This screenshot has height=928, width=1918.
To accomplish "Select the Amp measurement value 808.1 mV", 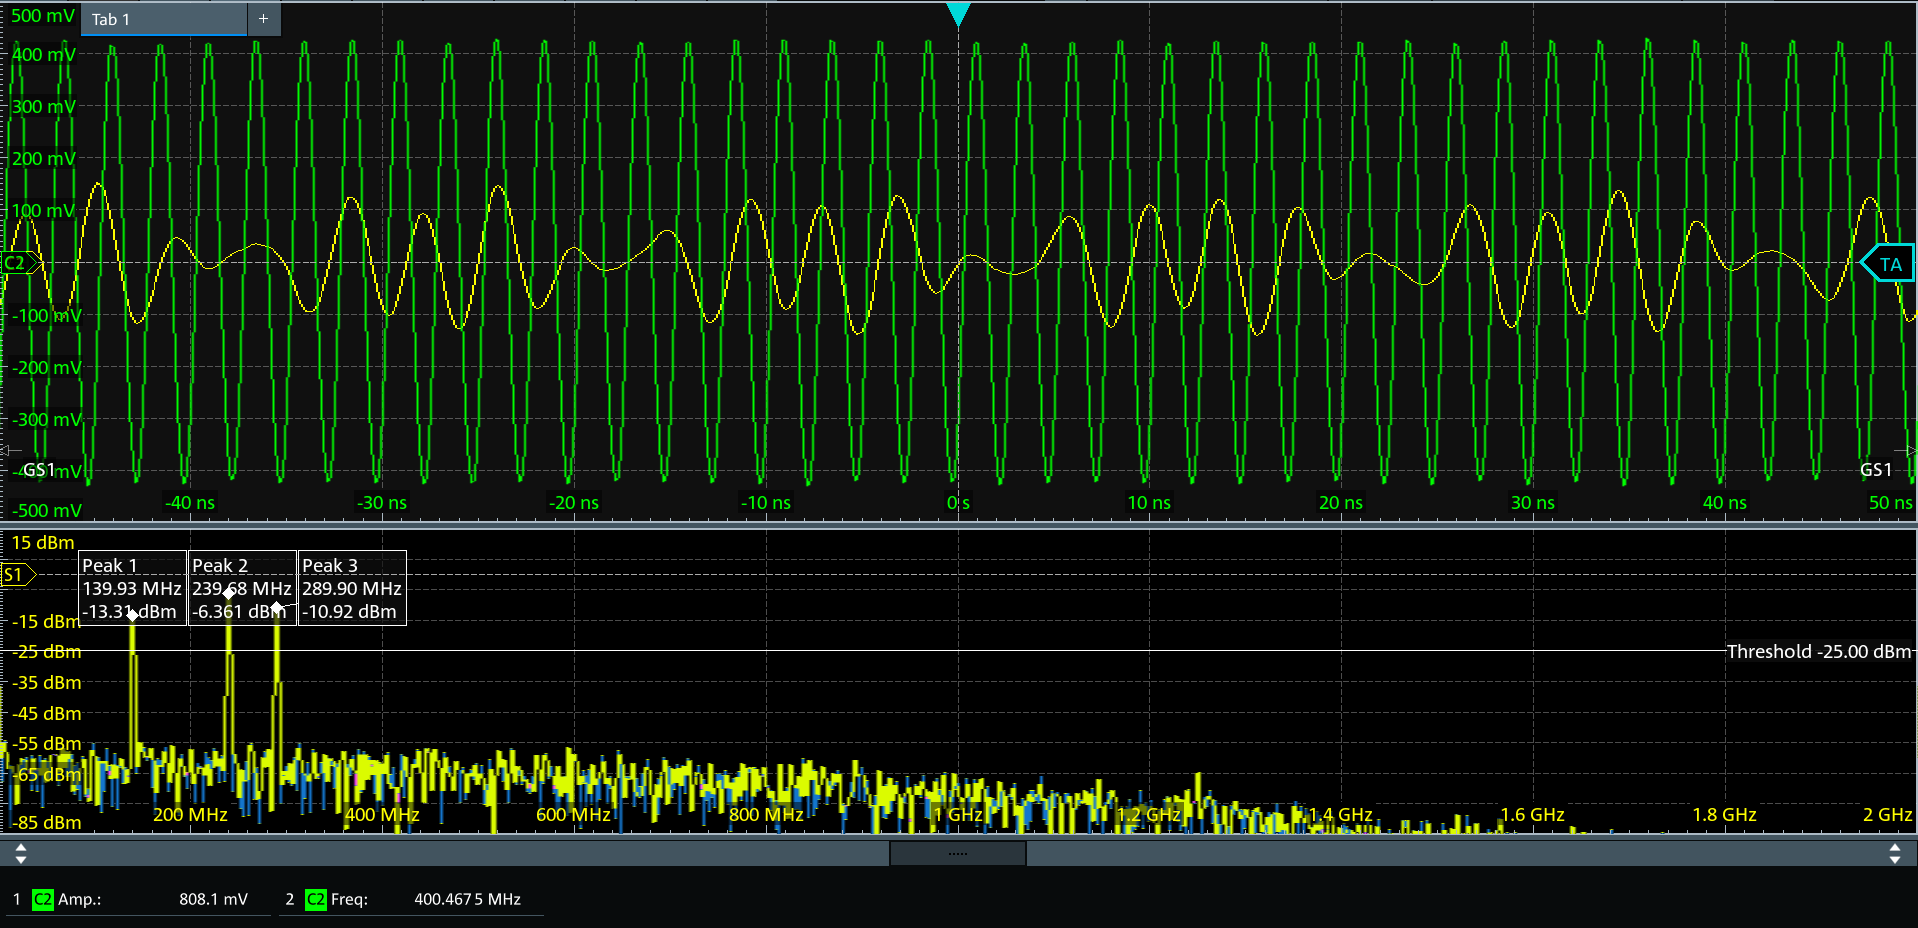I will pos(213,899).
